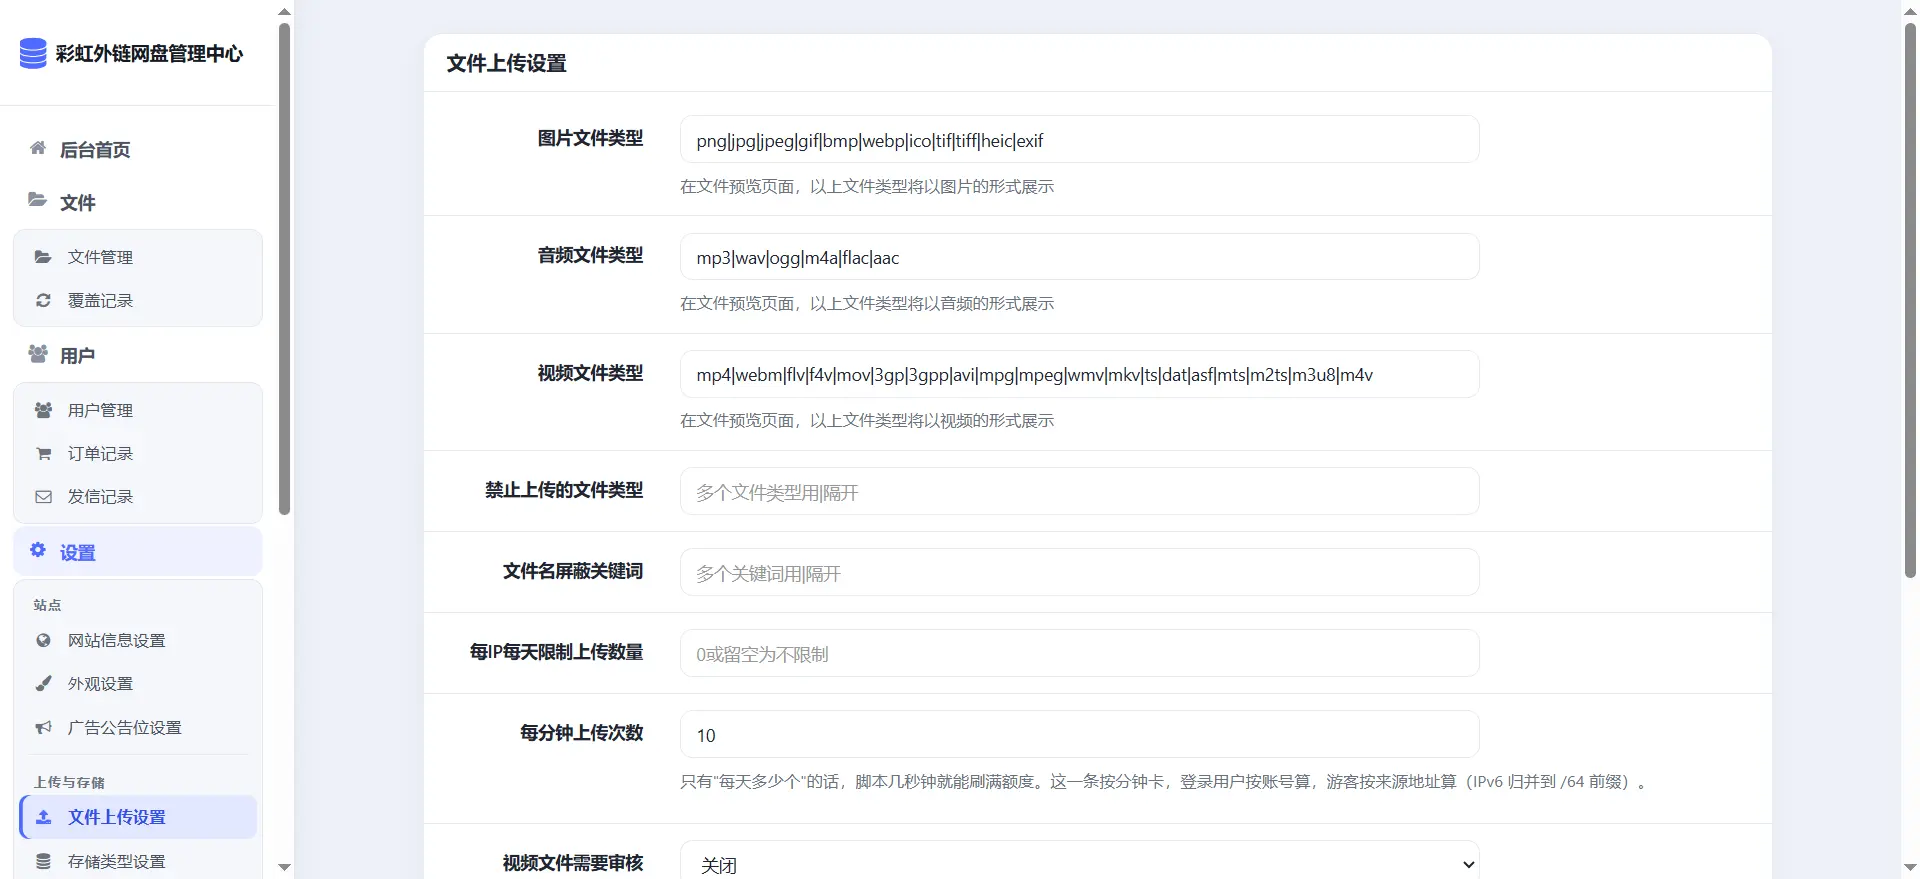Screen dimensions: 1920x879
Task: Click the blue database logo icon
Action: pyautogui.click(x=33, y=53)
